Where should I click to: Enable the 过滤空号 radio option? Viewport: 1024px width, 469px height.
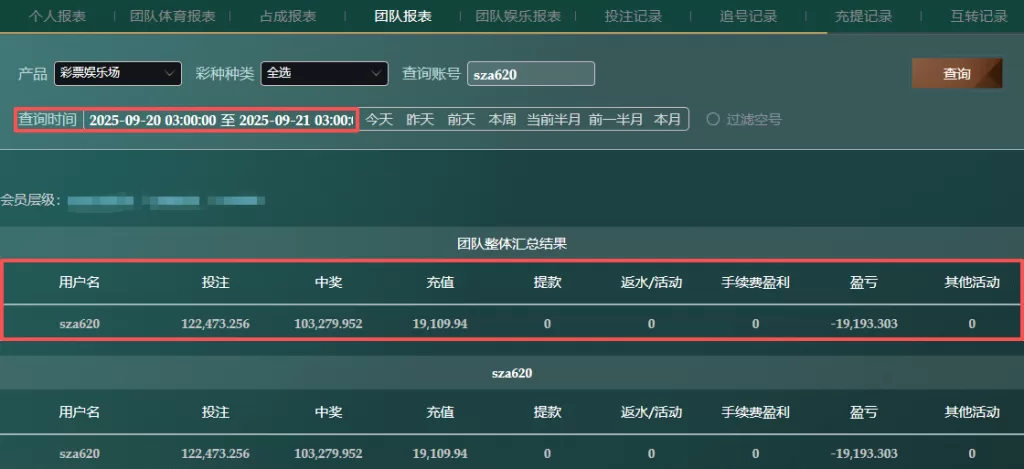pos(713,119)
